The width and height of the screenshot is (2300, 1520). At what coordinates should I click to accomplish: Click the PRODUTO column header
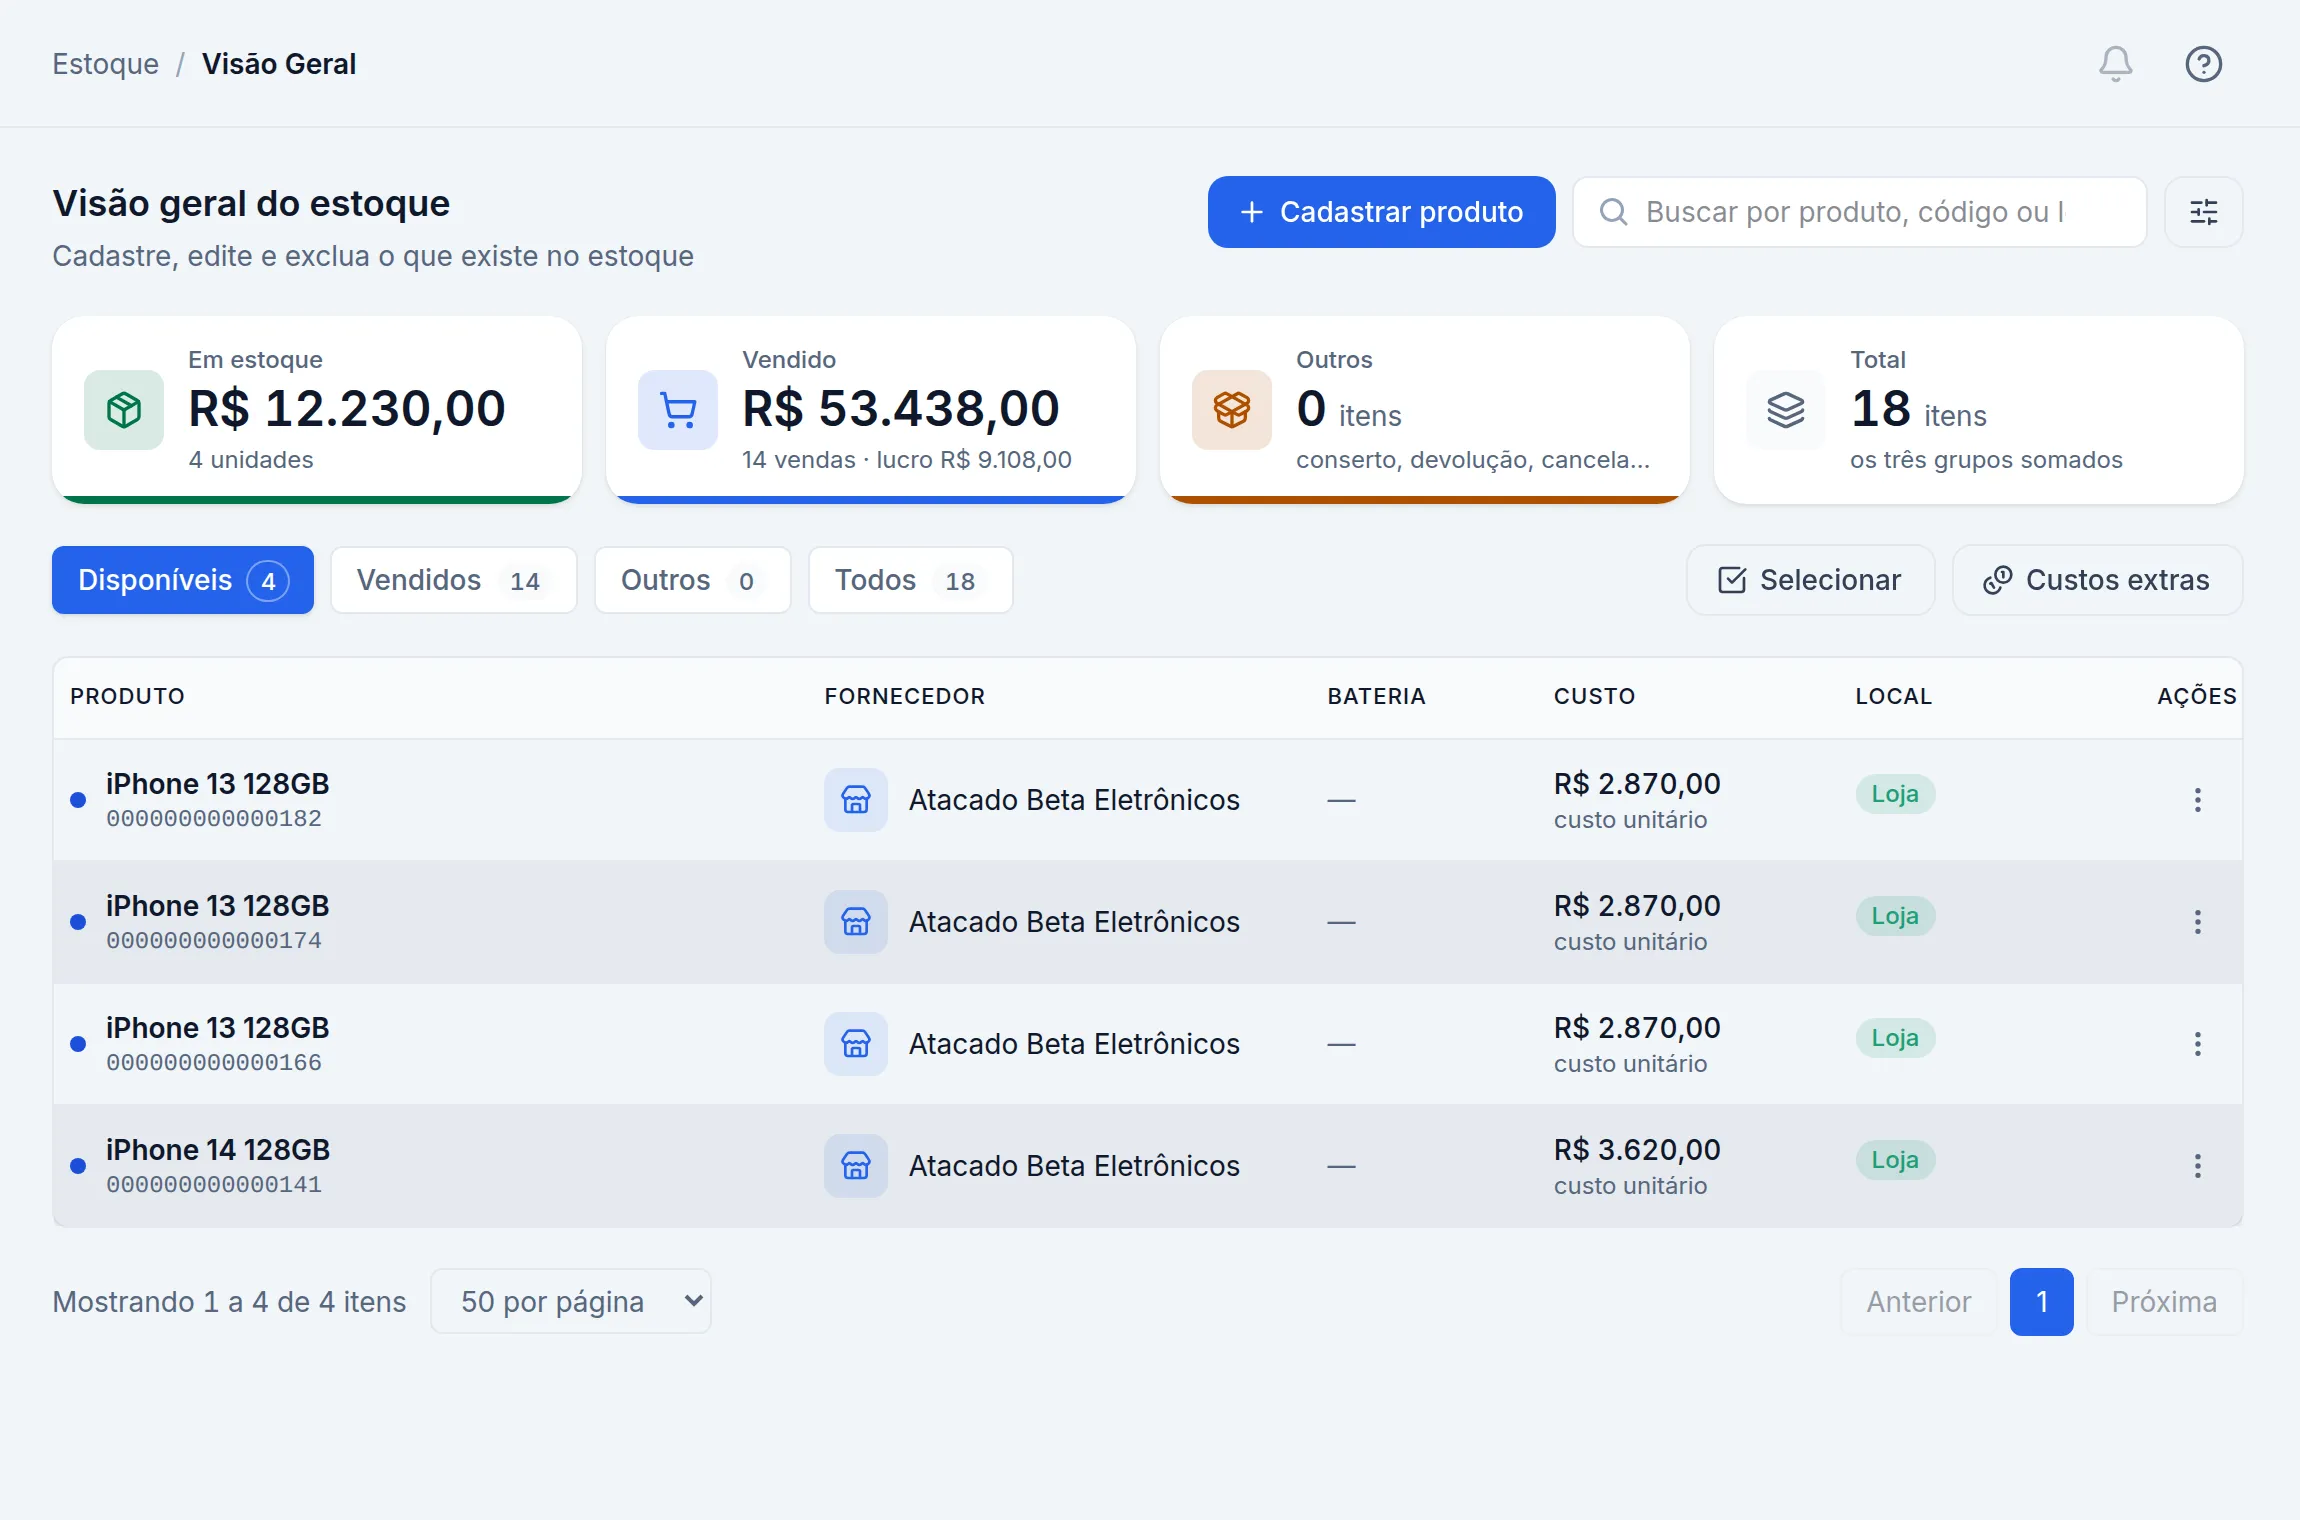tap(127, 696)
